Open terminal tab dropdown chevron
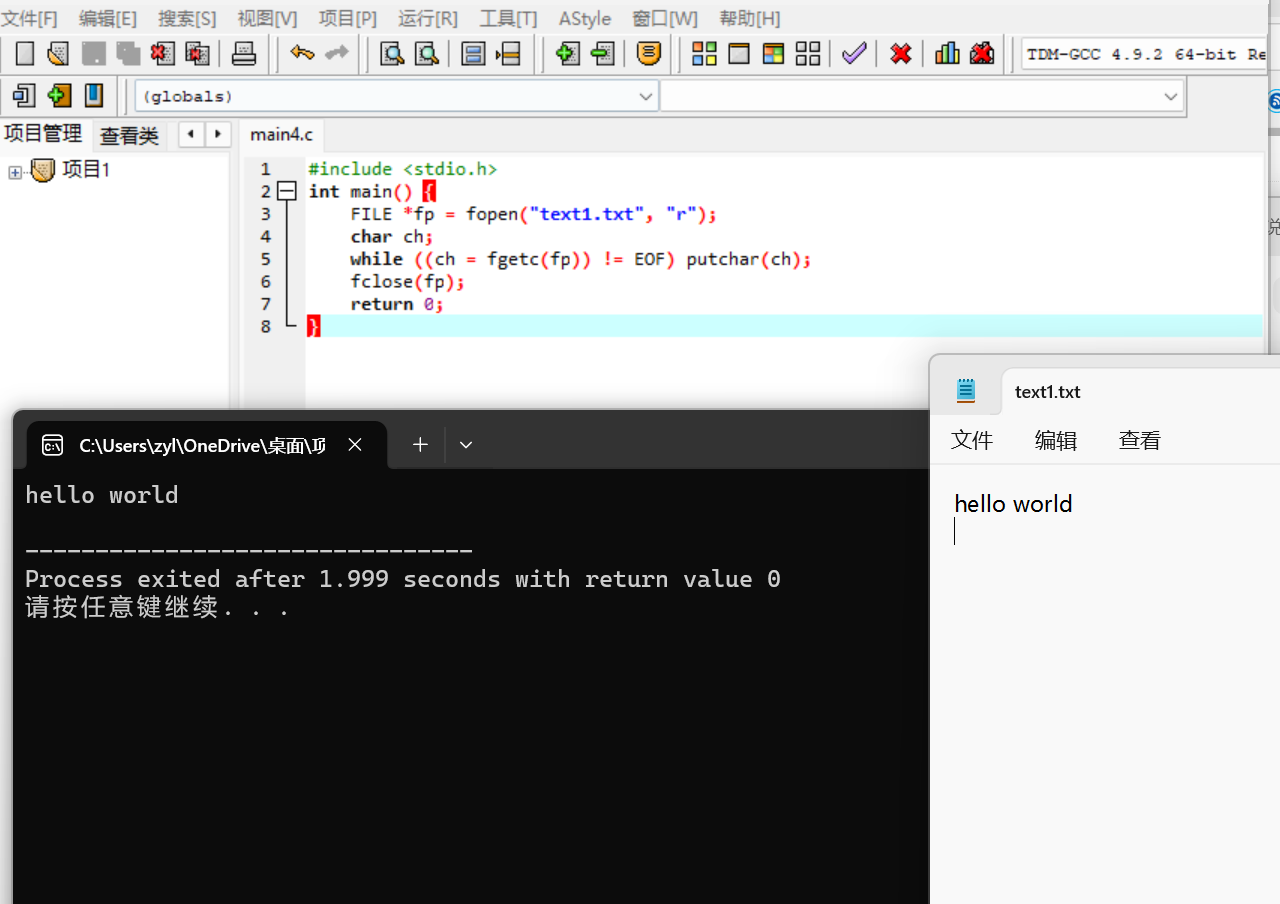1280x904 pixels. [x=466, y=445]
